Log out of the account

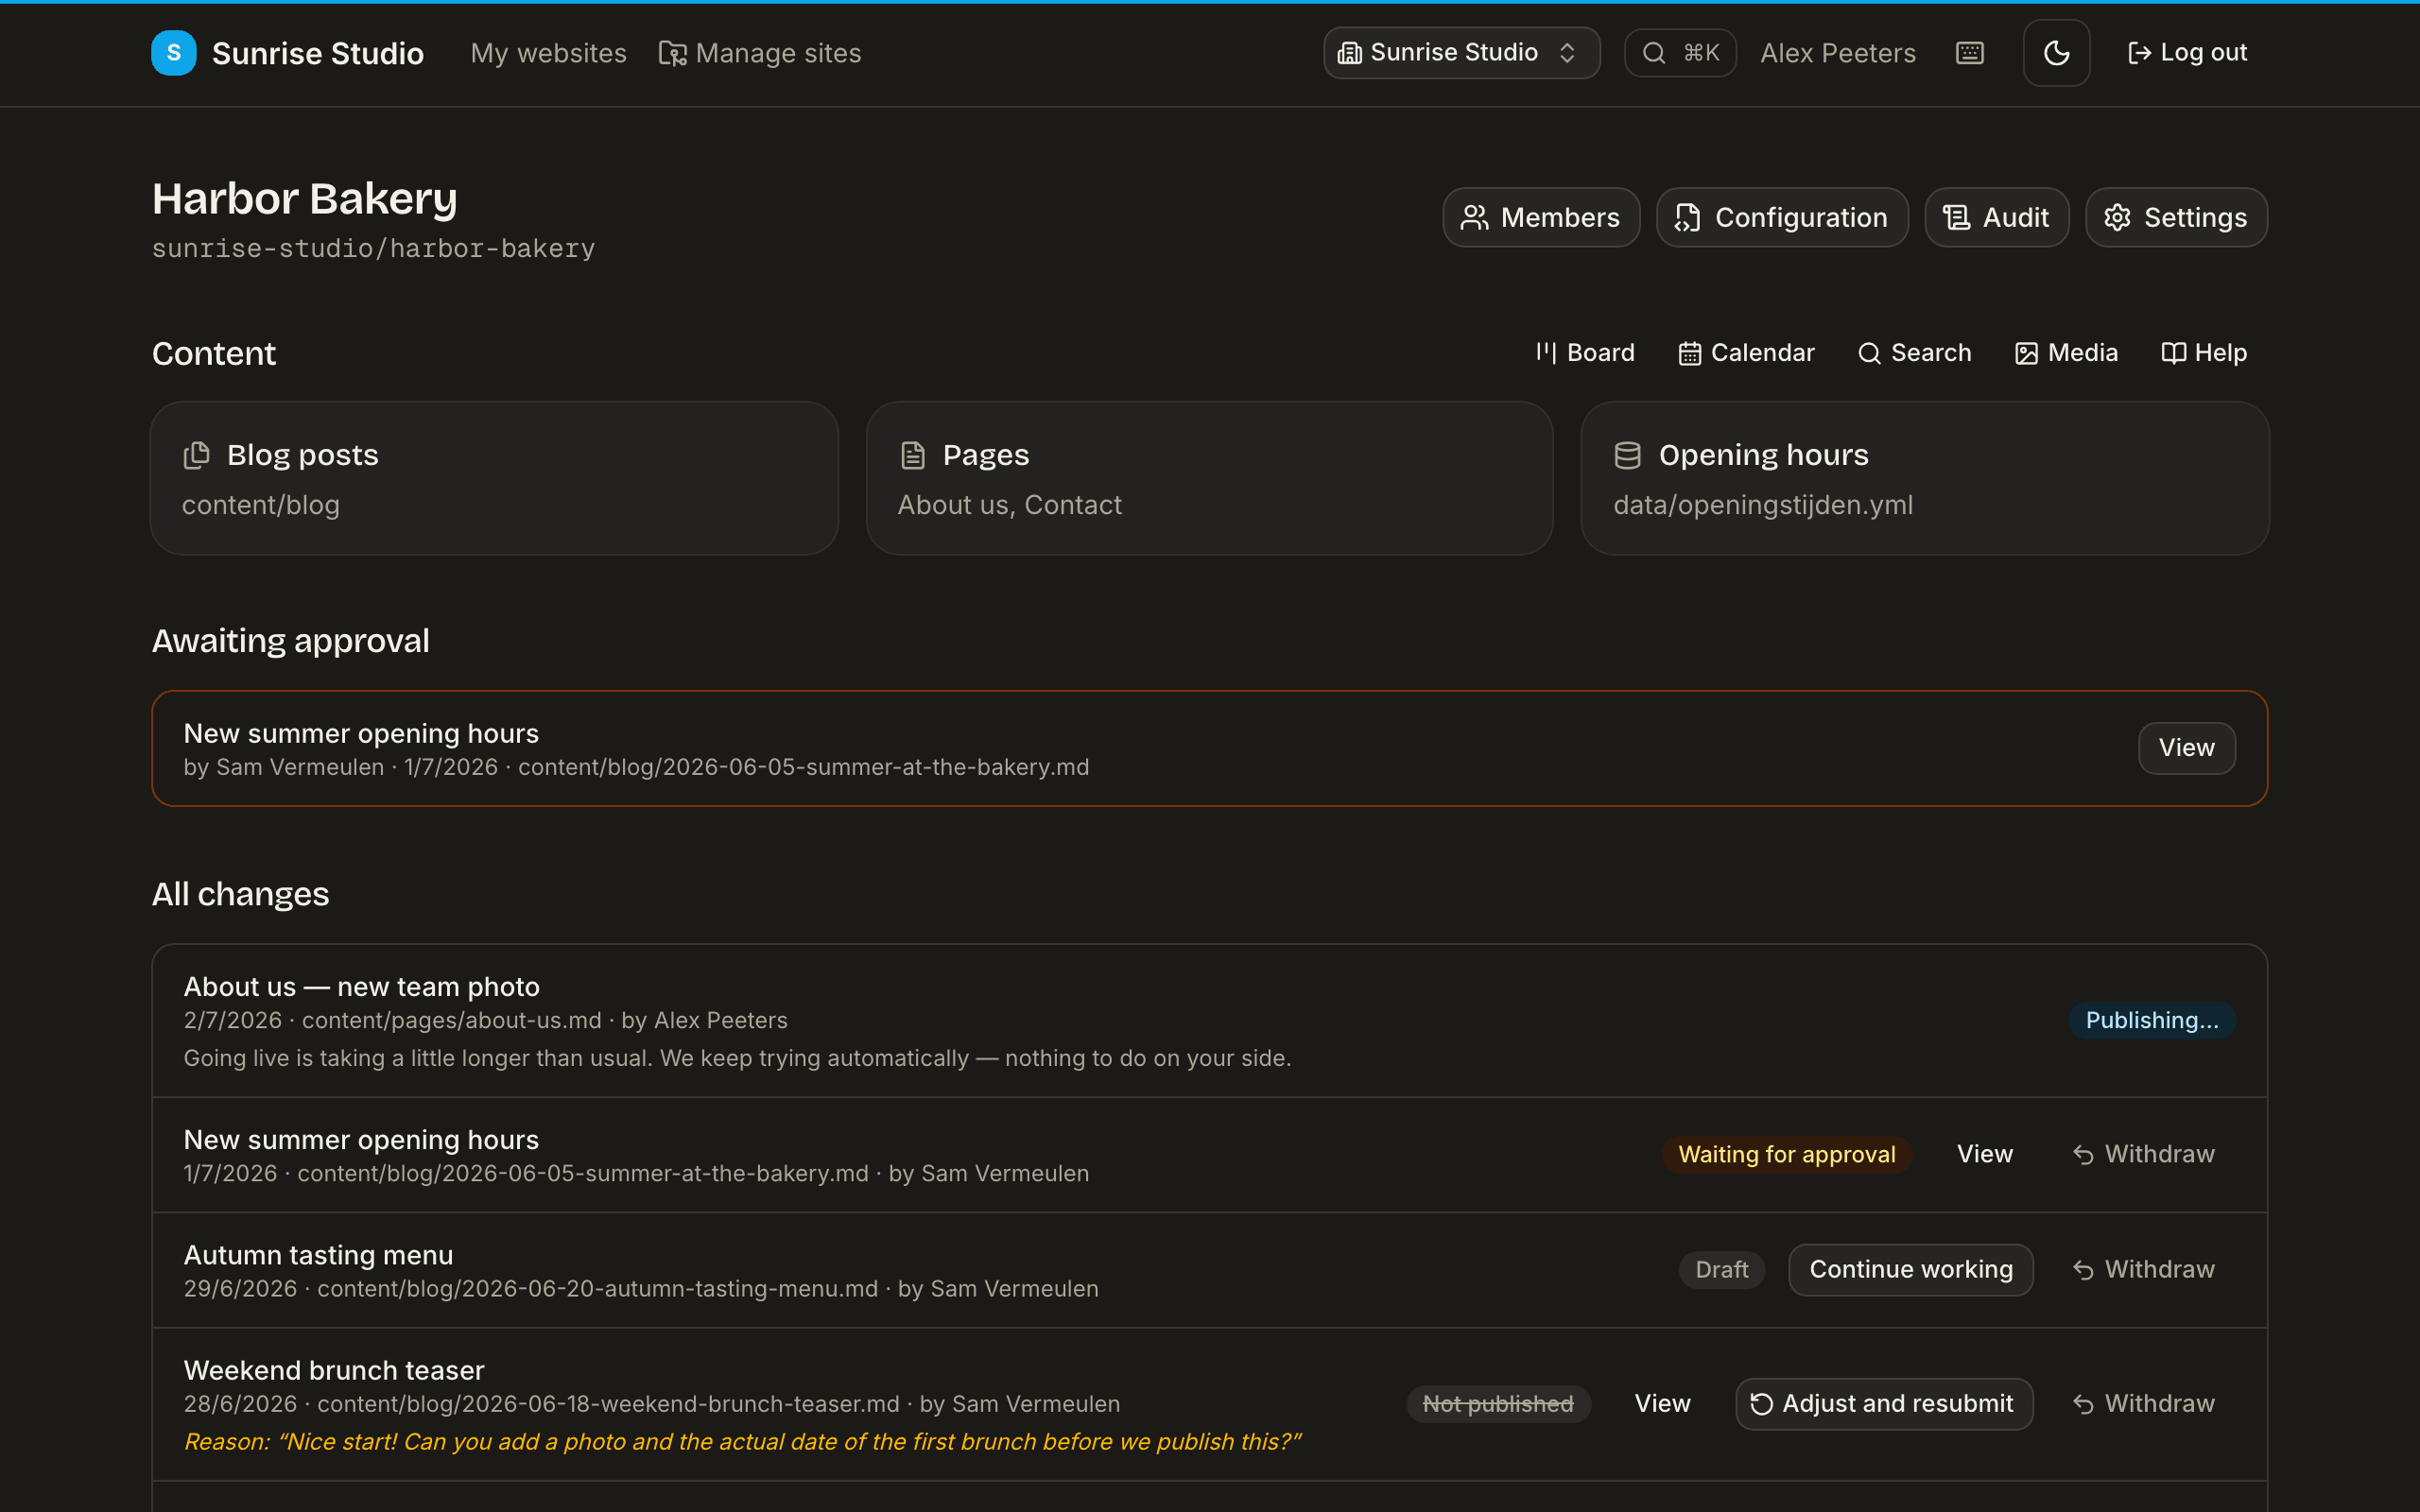2187,53
